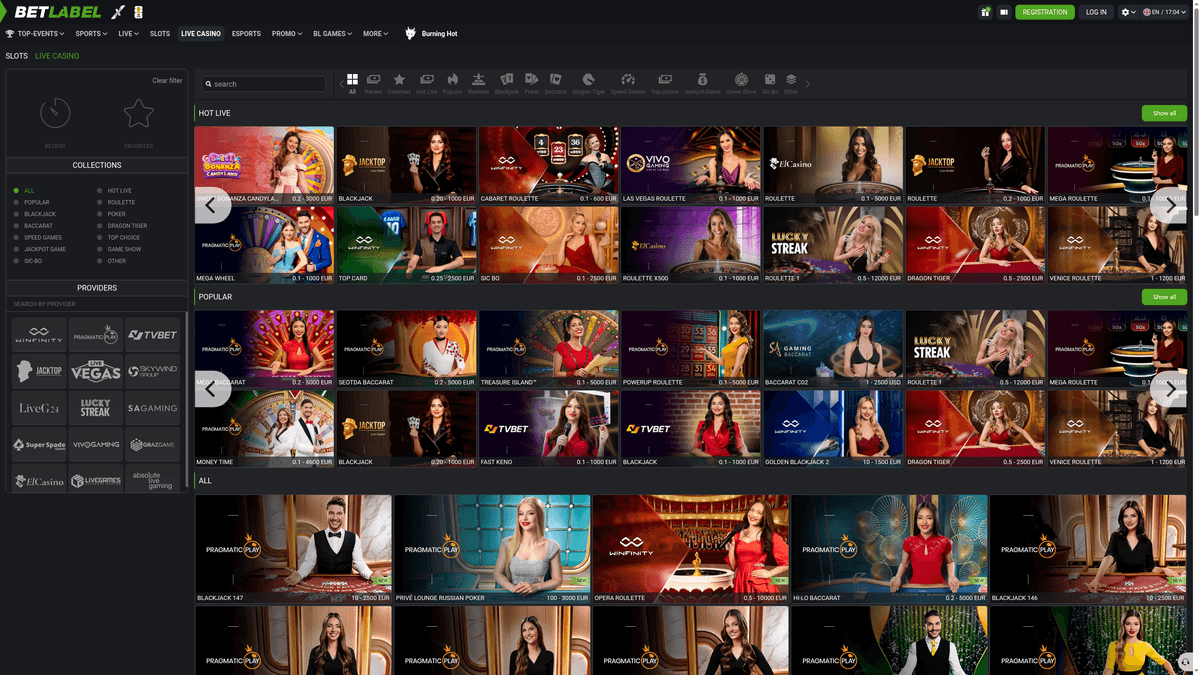The height and width of the screenshot is (675, 1200).
Task: Click the REGISTRATION button
Action: click(x=1045, y=12)
